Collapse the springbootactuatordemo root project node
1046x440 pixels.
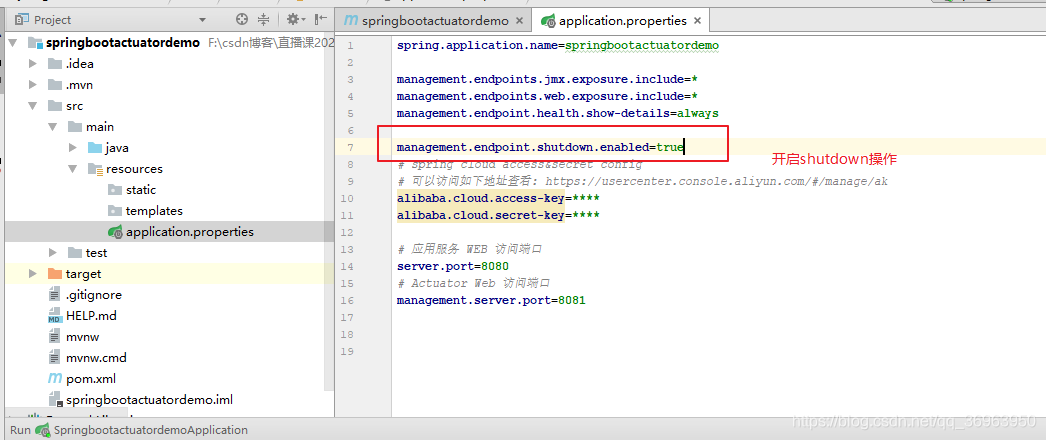(x=13, y=43)
